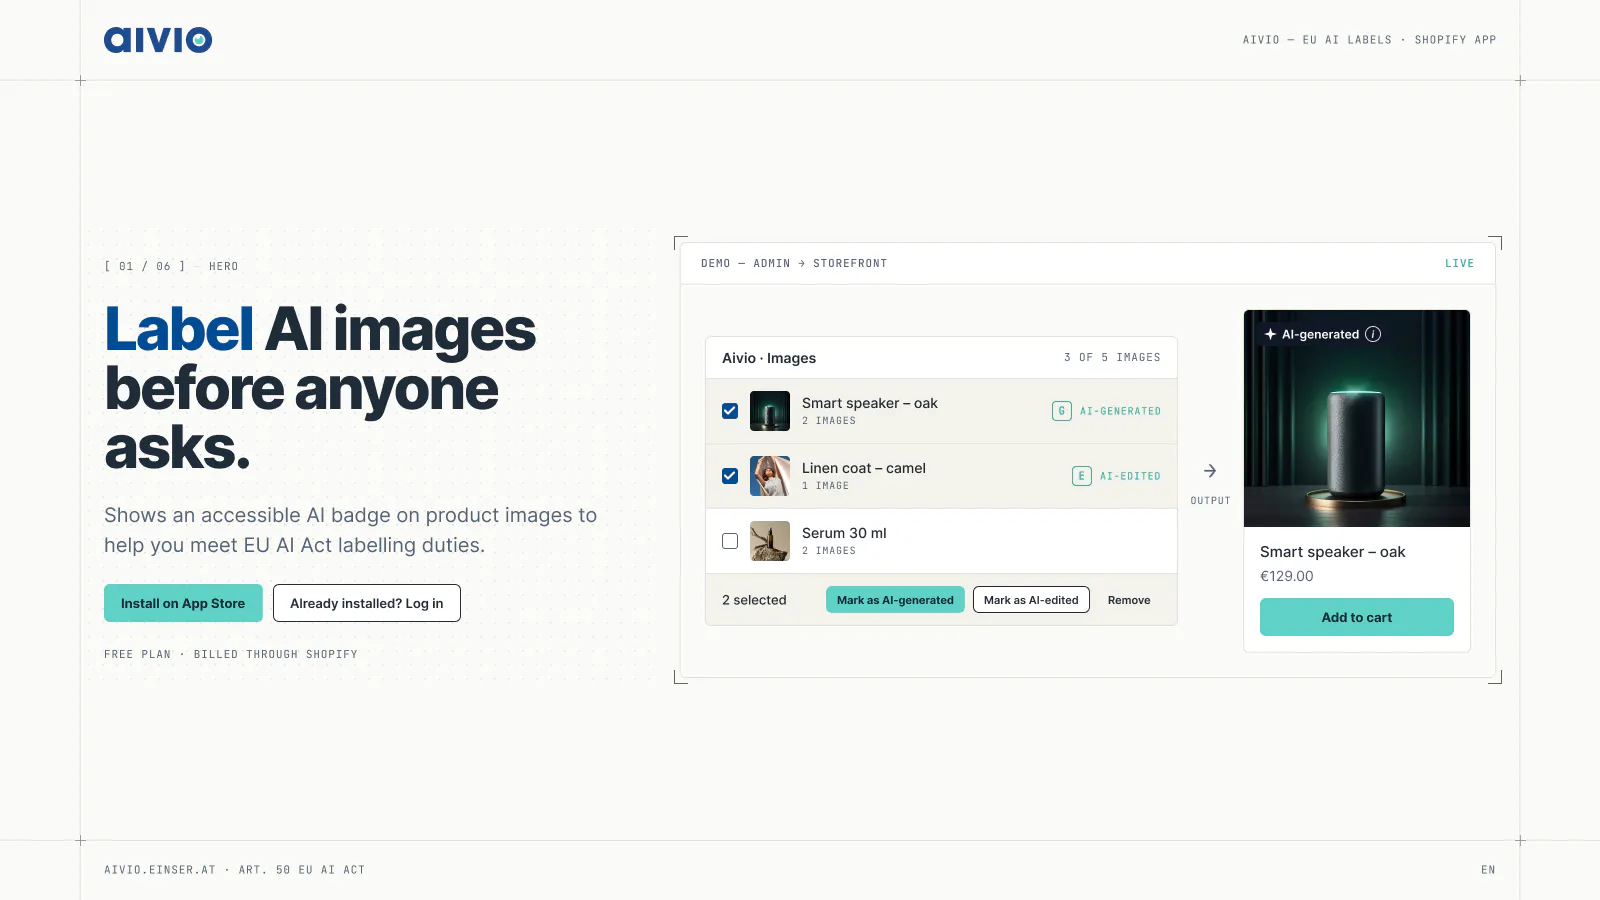
Task: Click the LIVE status label
Action: (1459, 264)
